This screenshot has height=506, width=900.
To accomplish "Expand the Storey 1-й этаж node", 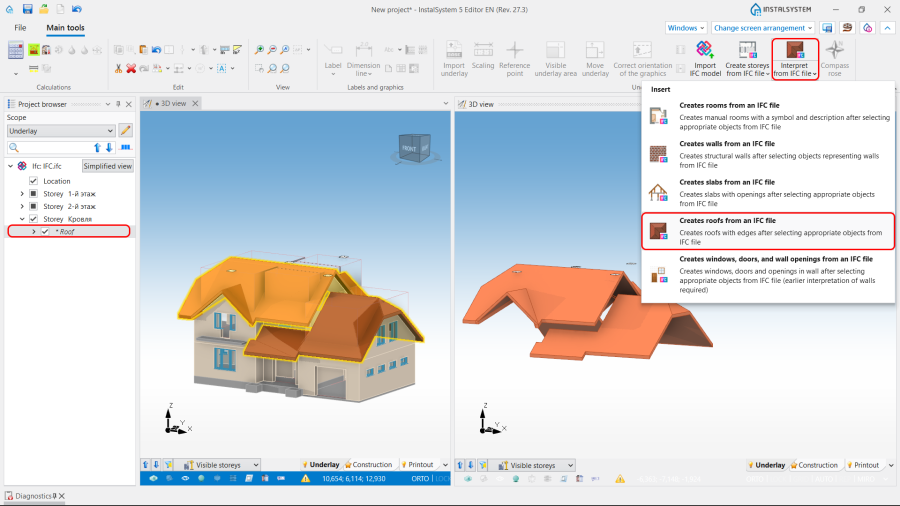I will pos(22,194).
